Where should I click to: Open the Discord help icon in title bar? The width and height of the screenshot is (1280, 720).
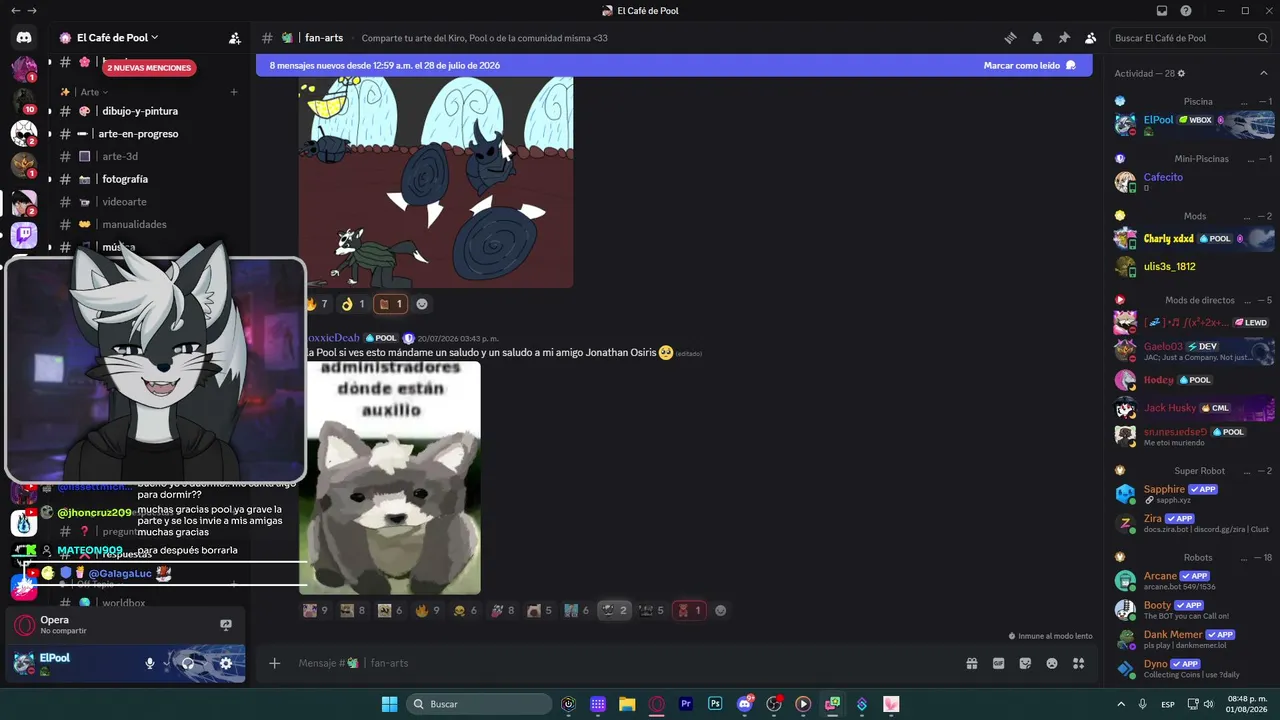tap(1186, 11)
